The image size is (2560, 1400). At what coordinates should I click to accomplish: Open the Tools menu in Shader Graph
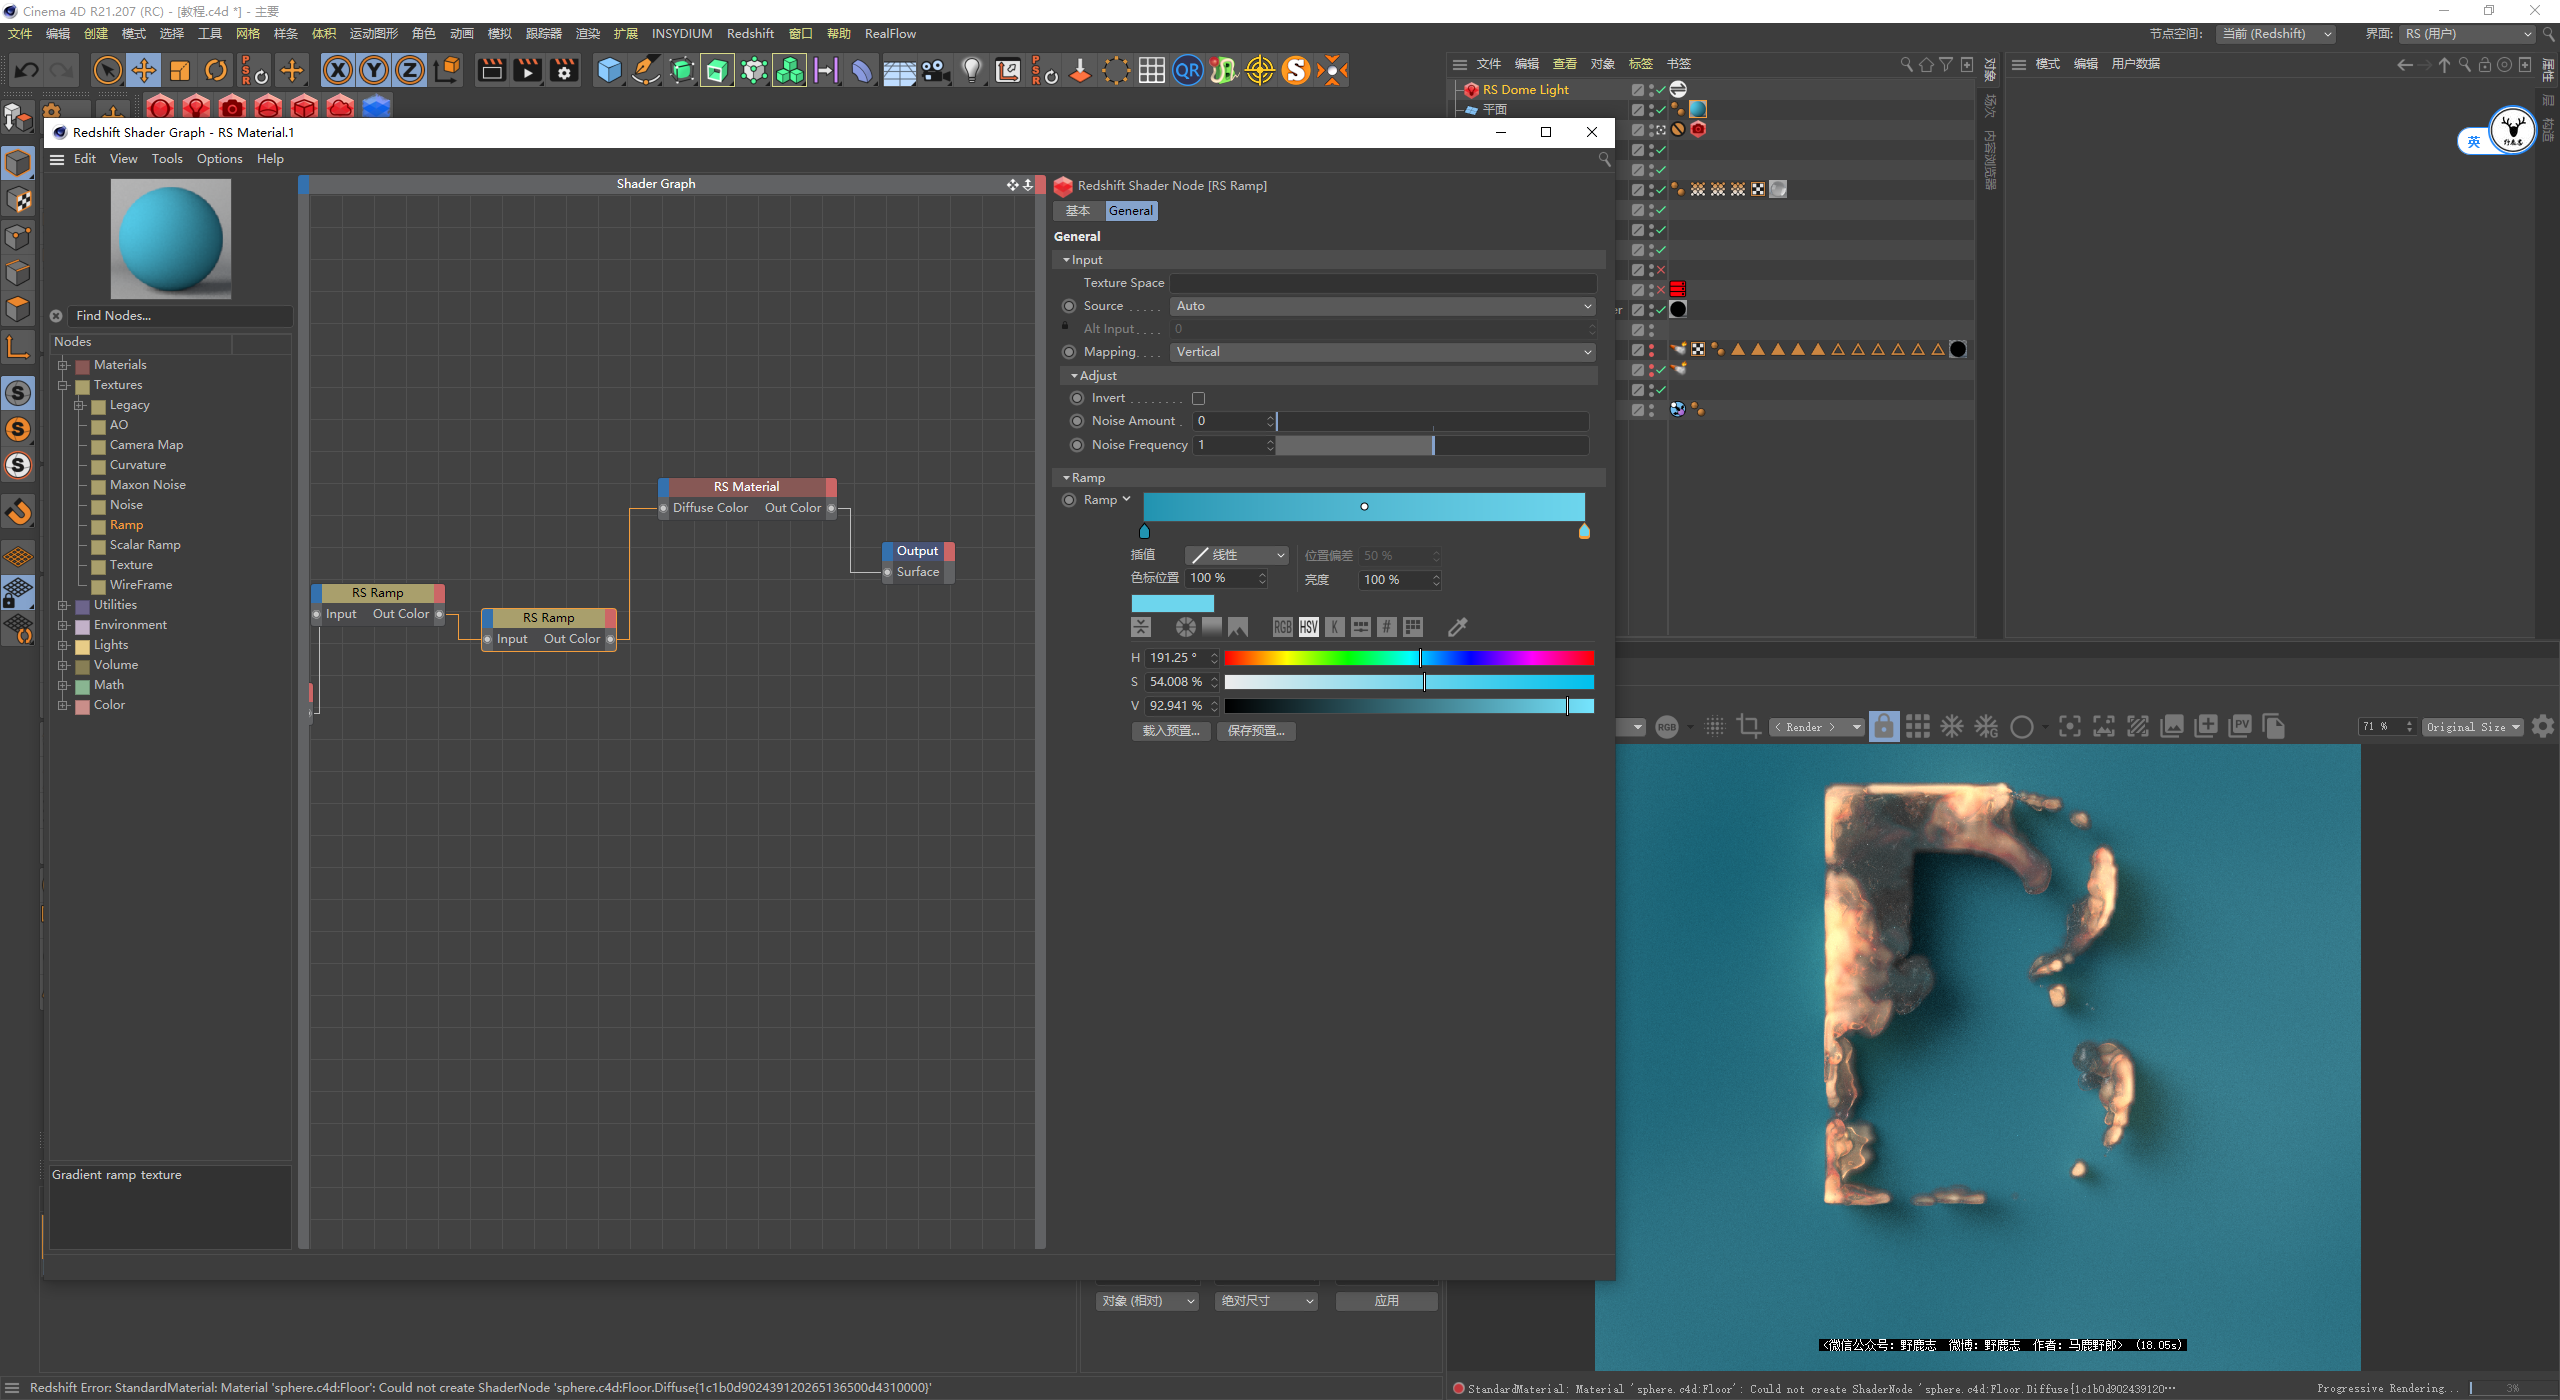point(166,159)
